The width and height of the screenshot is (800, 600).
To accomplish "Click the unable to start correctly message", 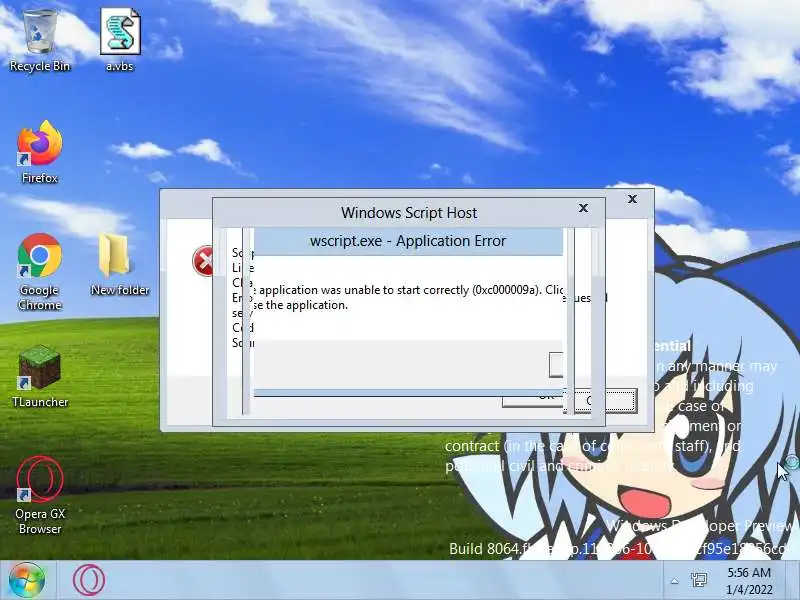I will (407, 297).
